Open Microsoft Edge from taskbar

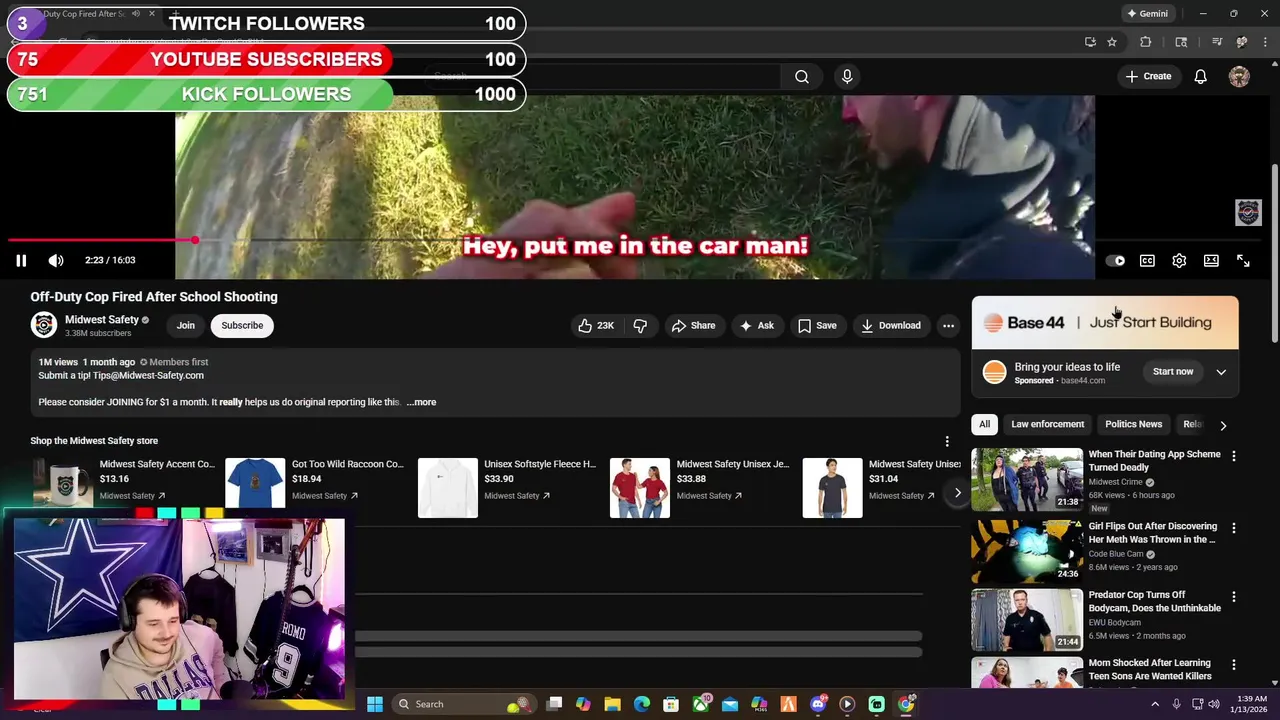pyautogui.click(x=642, y=704)
